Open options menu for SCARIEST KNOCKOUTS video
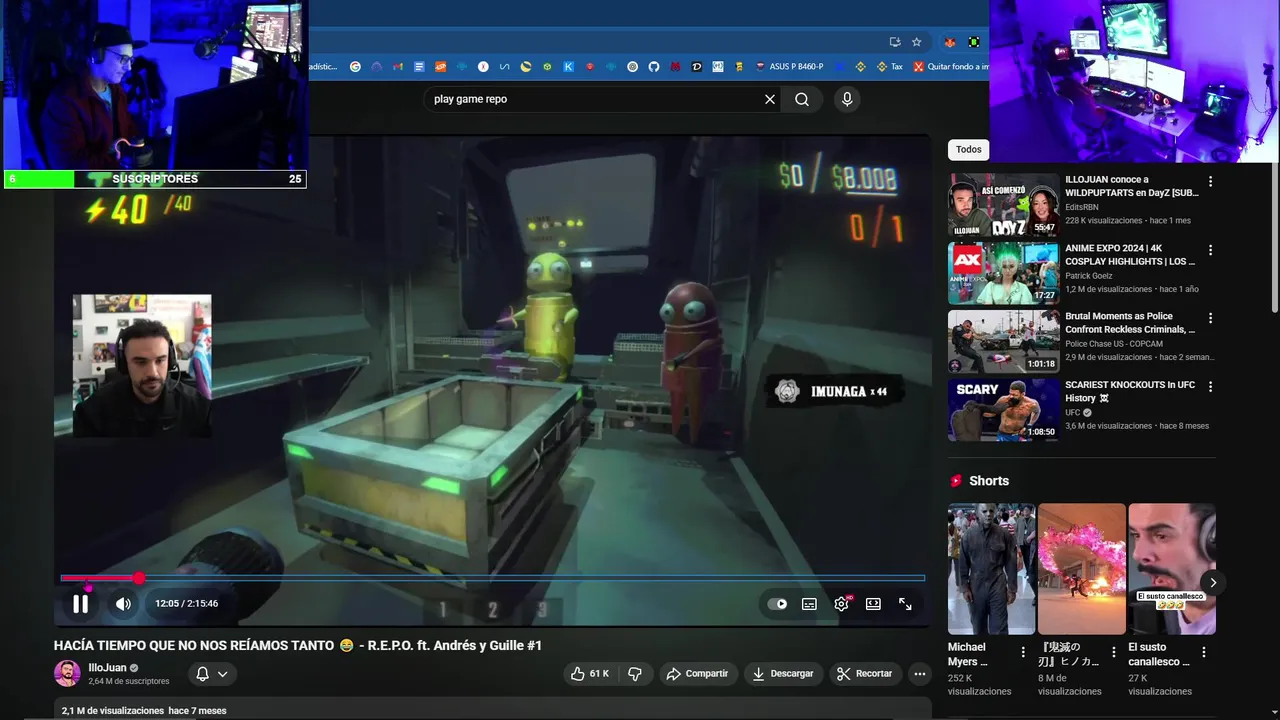Screen dimensions: 1280x720 click(x=1210, y=386)
